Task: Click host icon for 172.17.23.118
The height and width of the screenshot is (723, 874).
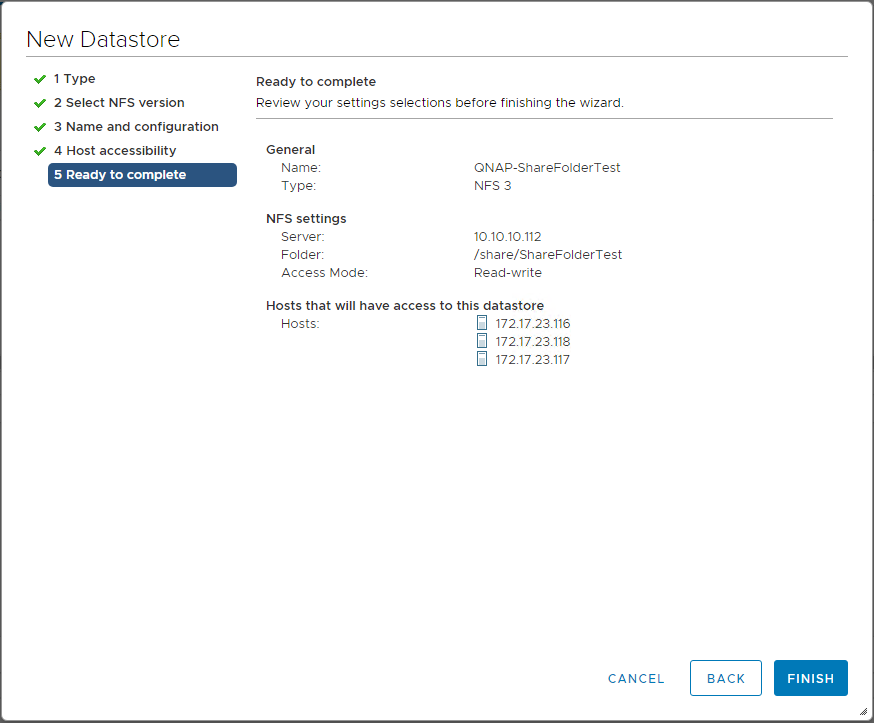Action: pyautogui.click(x=482, y=341)
